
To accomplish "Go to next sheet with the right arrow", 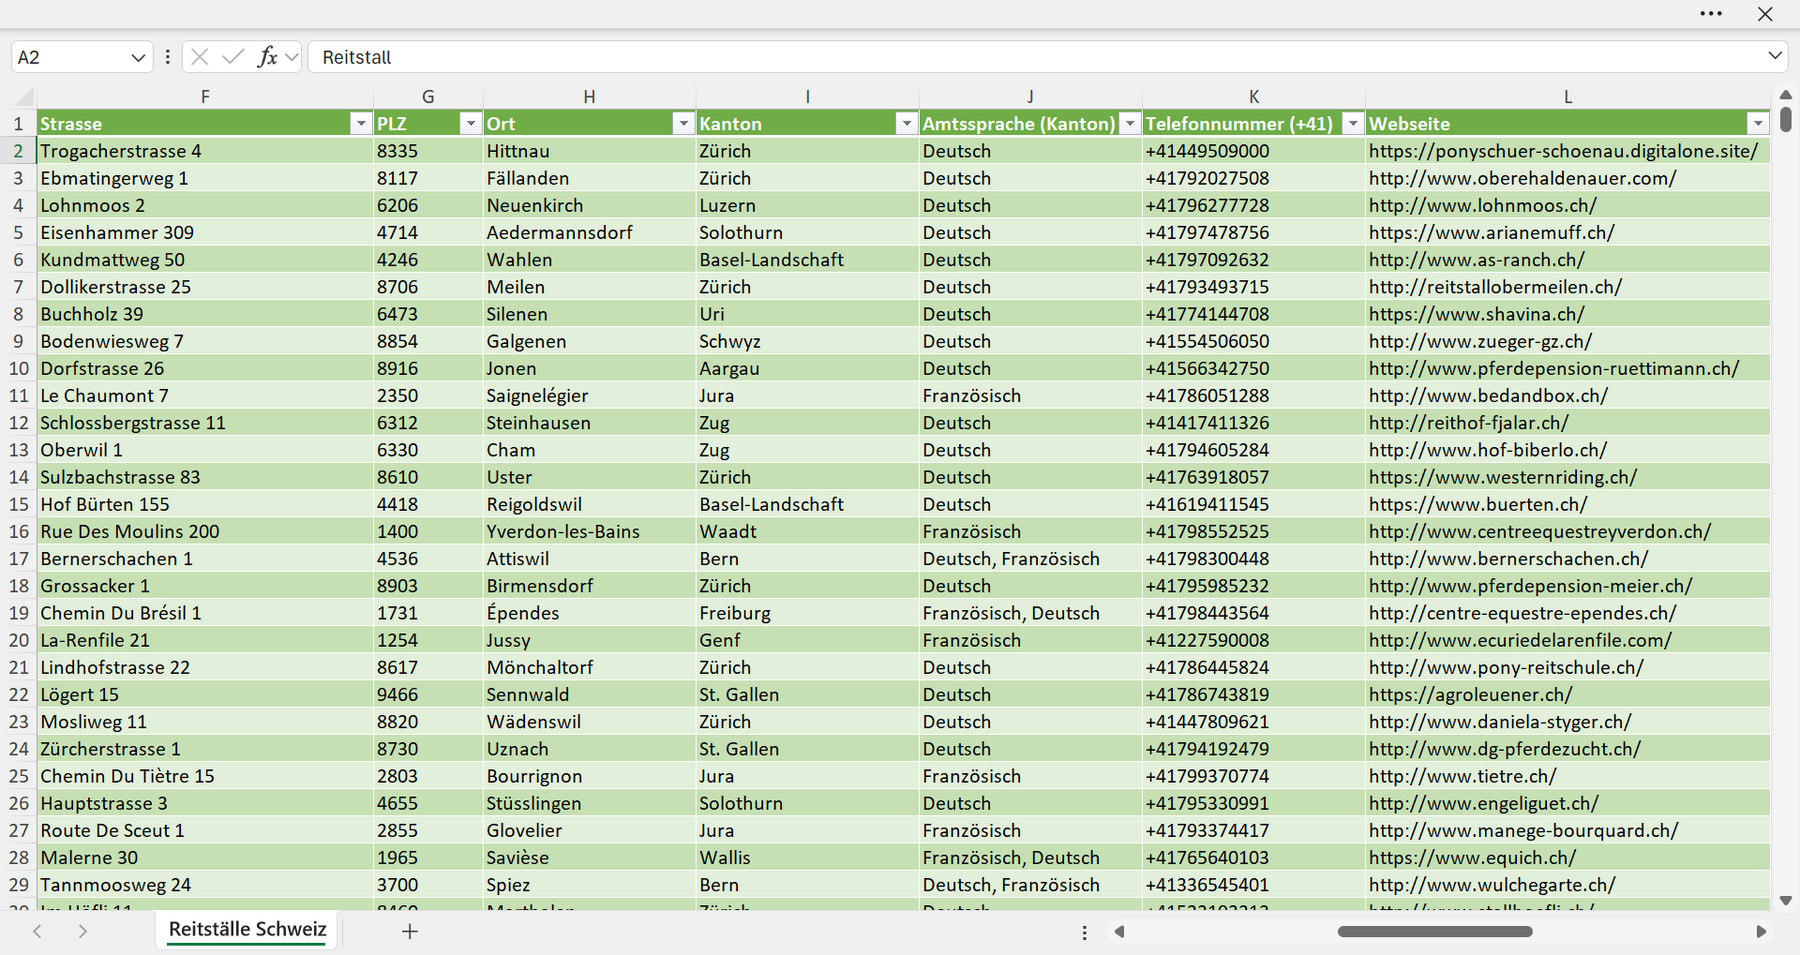I will [83, 931].
